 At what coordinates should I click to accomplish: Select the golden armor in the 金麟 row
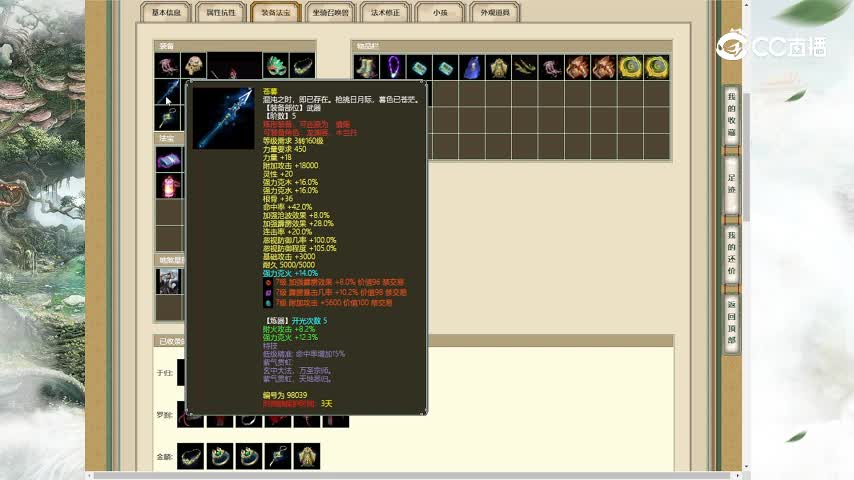(307, 455)
